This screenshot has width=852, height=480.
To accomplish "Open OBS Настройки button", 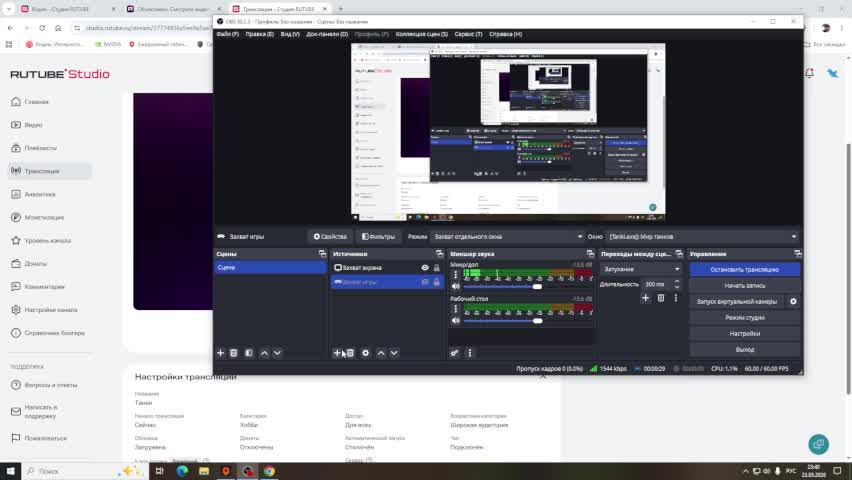I will (x=744, y=333).
